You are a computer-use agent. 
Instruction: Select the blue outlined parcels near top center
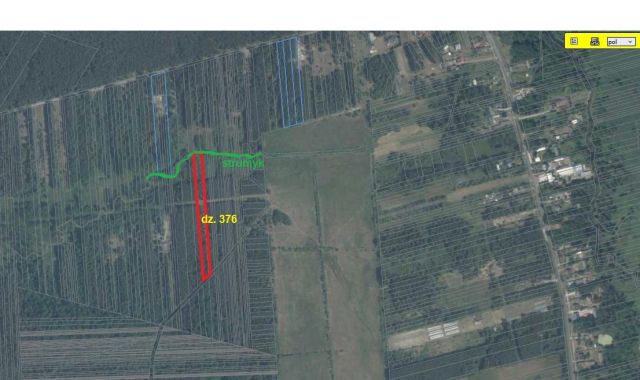click(290, 82)
